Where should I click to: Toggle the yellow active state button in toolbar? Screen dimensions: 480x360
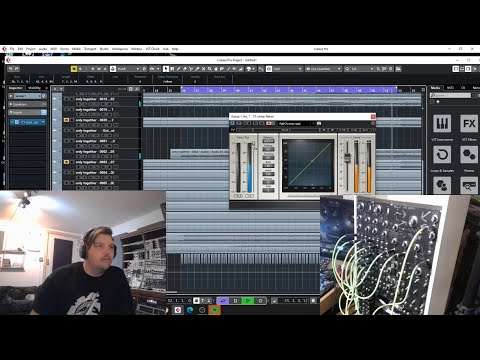point(74,69)
